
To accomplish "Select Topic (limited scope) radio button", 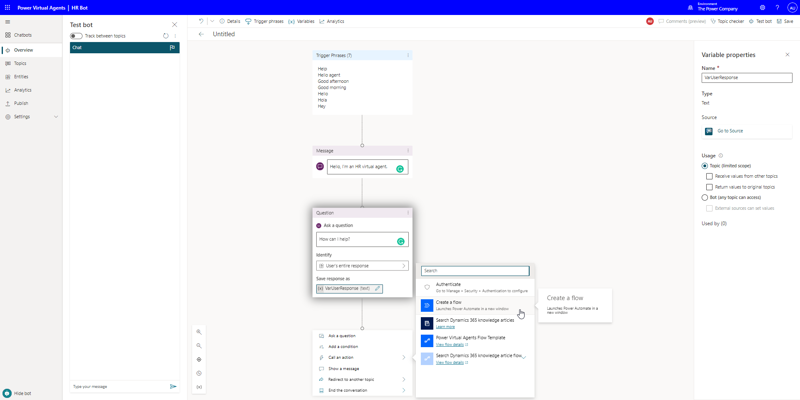I will (705, 166).
